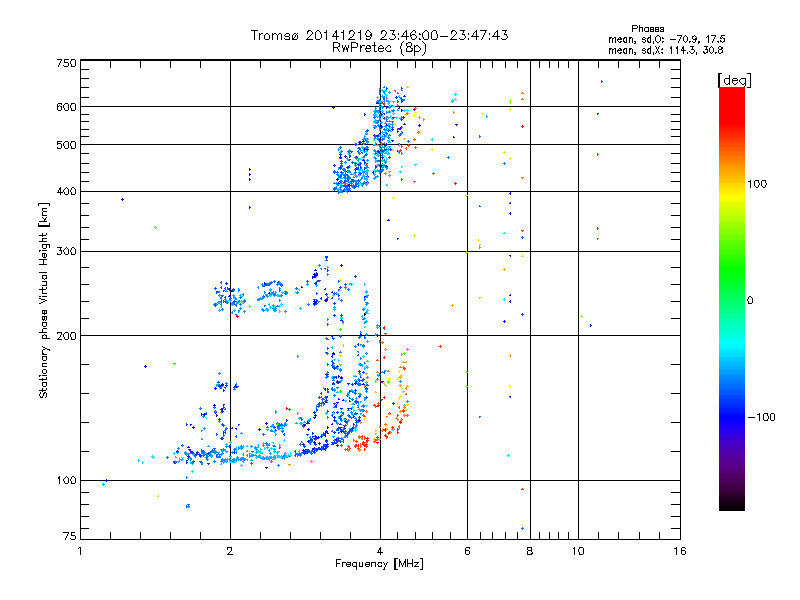Click the "200" height axis tick label
The image size is (800, 600).
click(66, 336)
